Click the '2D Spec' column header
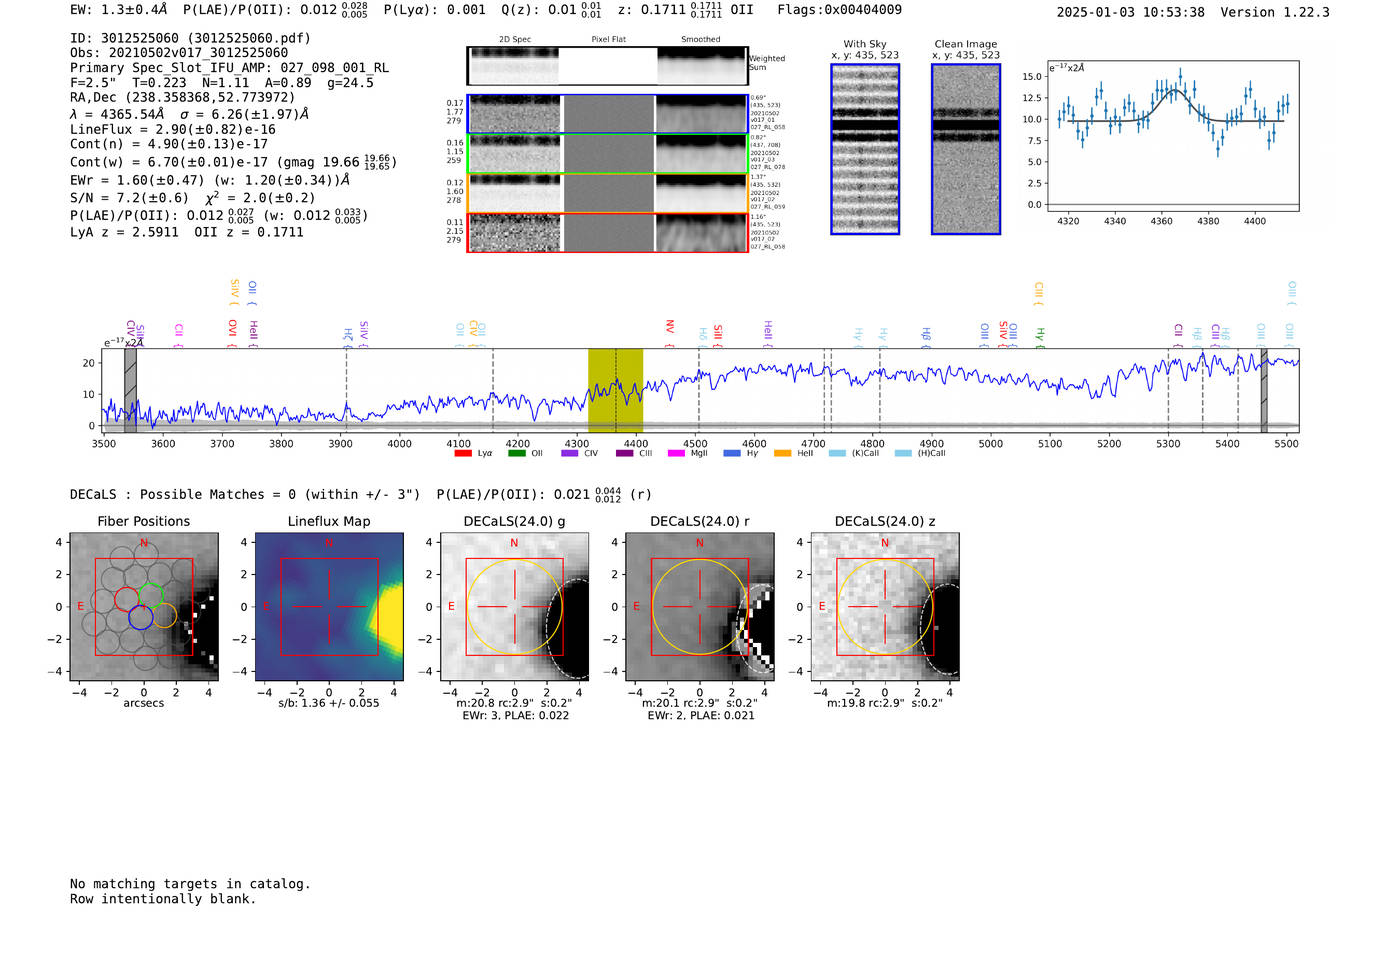The width and height of the screenshot is (1400, 953). click(x=515, y=39)
